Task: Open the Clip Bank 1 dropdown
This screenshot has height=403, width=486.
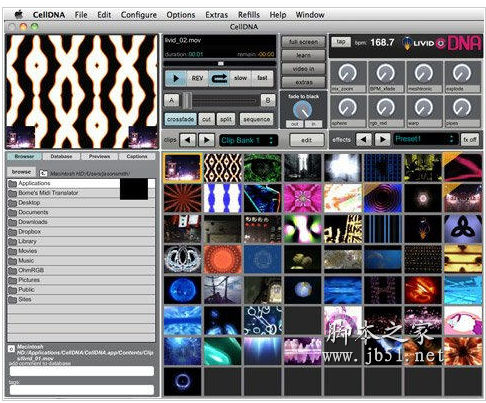Action: tap(248, 140)
